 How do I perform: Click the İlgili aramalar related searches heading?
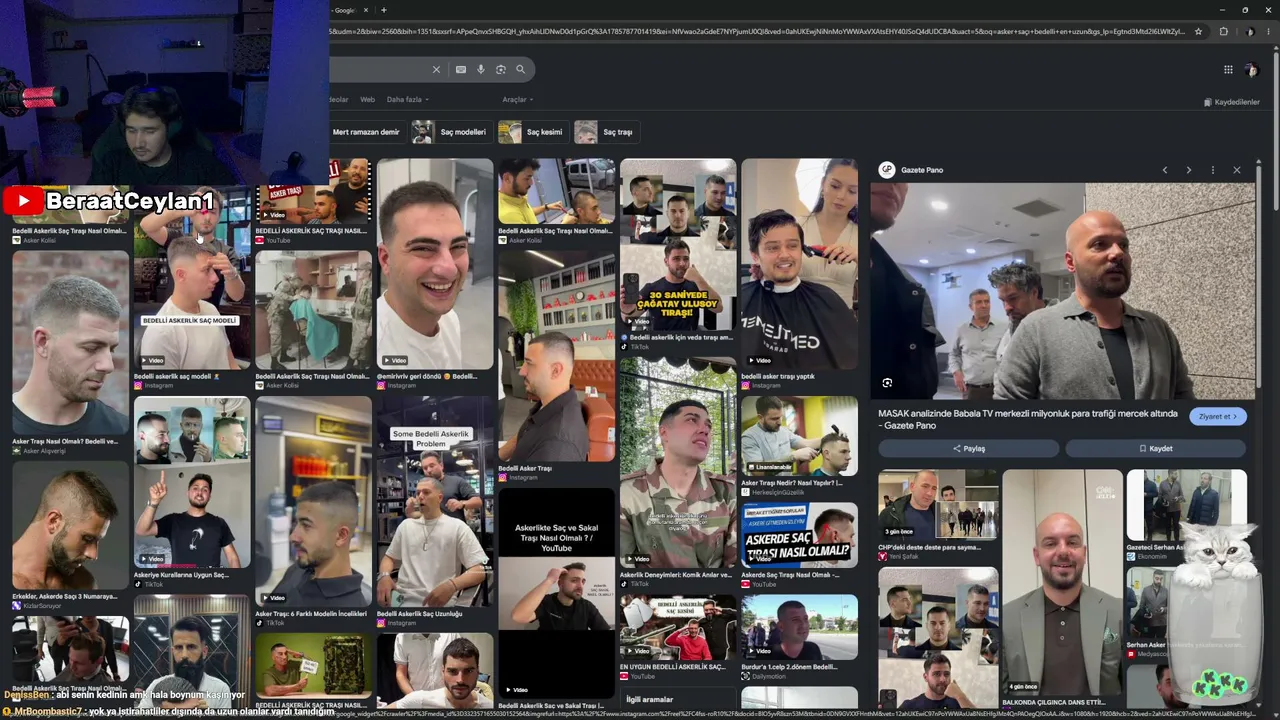649,700
